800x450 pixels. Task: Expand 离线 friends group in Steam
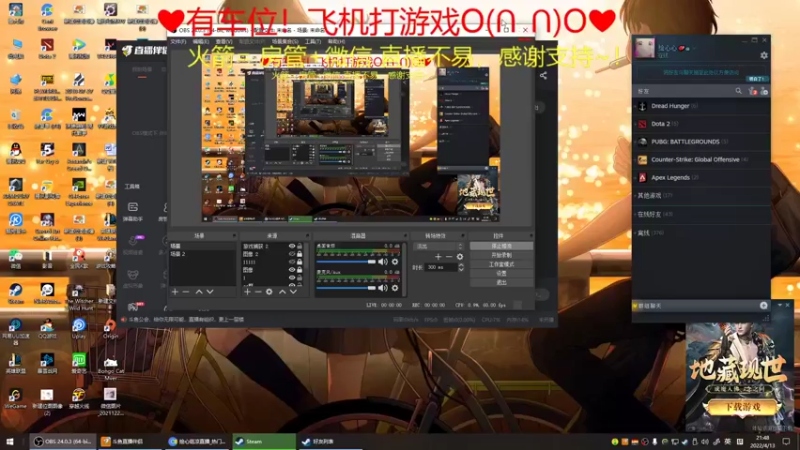701,233
